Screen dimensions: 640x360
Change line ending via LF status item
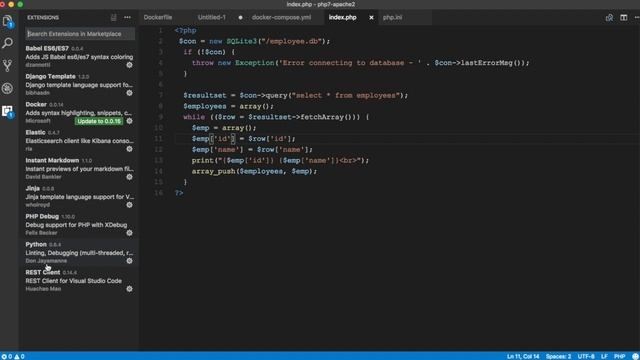pos(604,356)
